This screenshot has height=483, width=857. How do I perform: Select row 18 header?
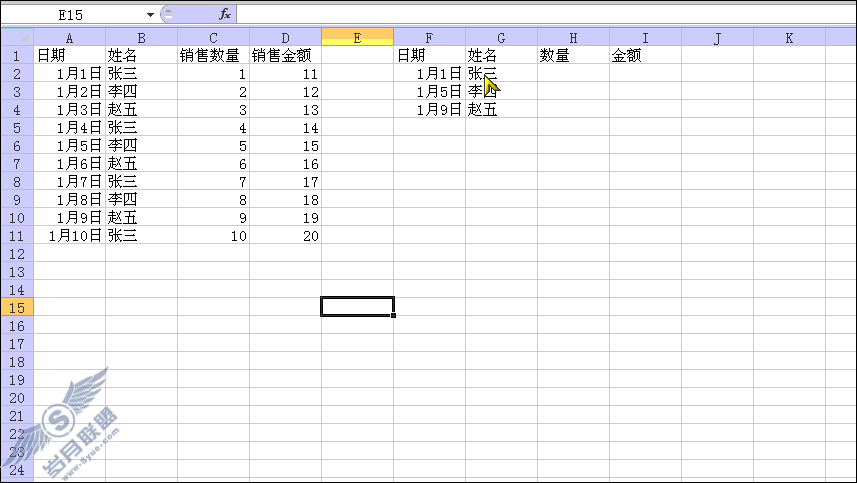(17, 362)
